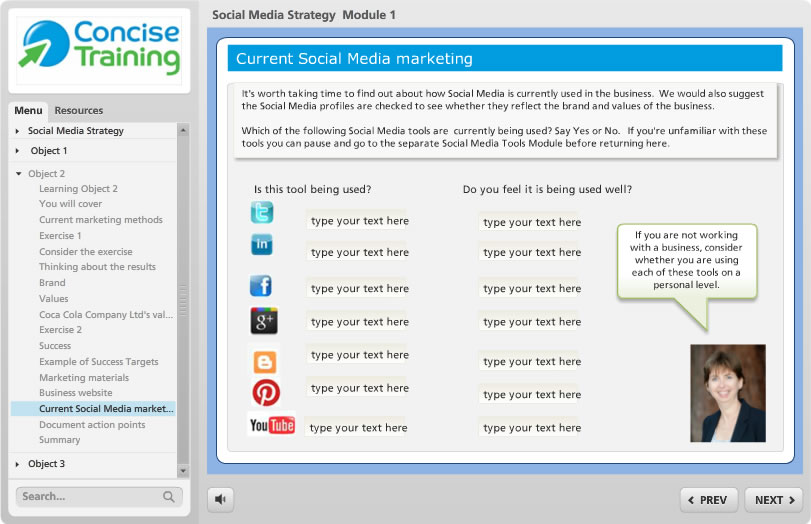This screenshot has height=524, width=811.
Task: Click the Blogger icon
Action: pos(264,362)
